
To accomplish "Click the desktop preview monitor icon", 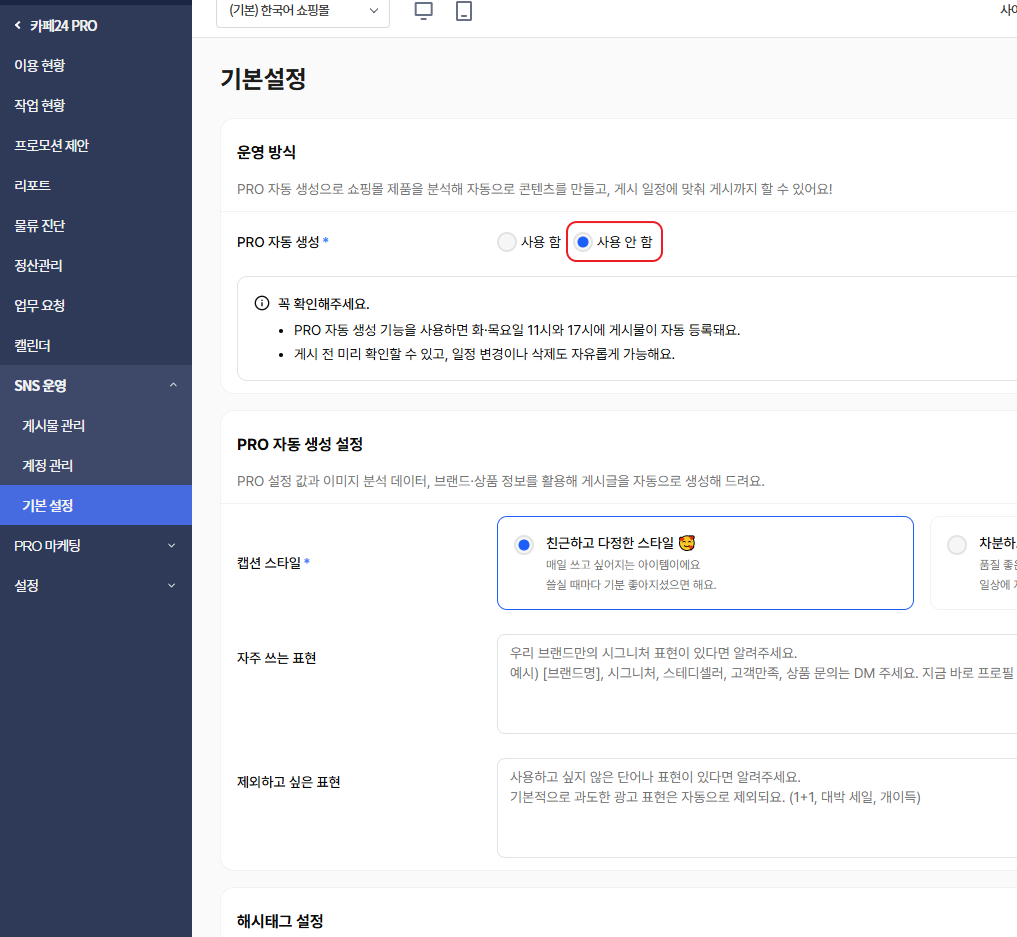I will click(423, 10).
